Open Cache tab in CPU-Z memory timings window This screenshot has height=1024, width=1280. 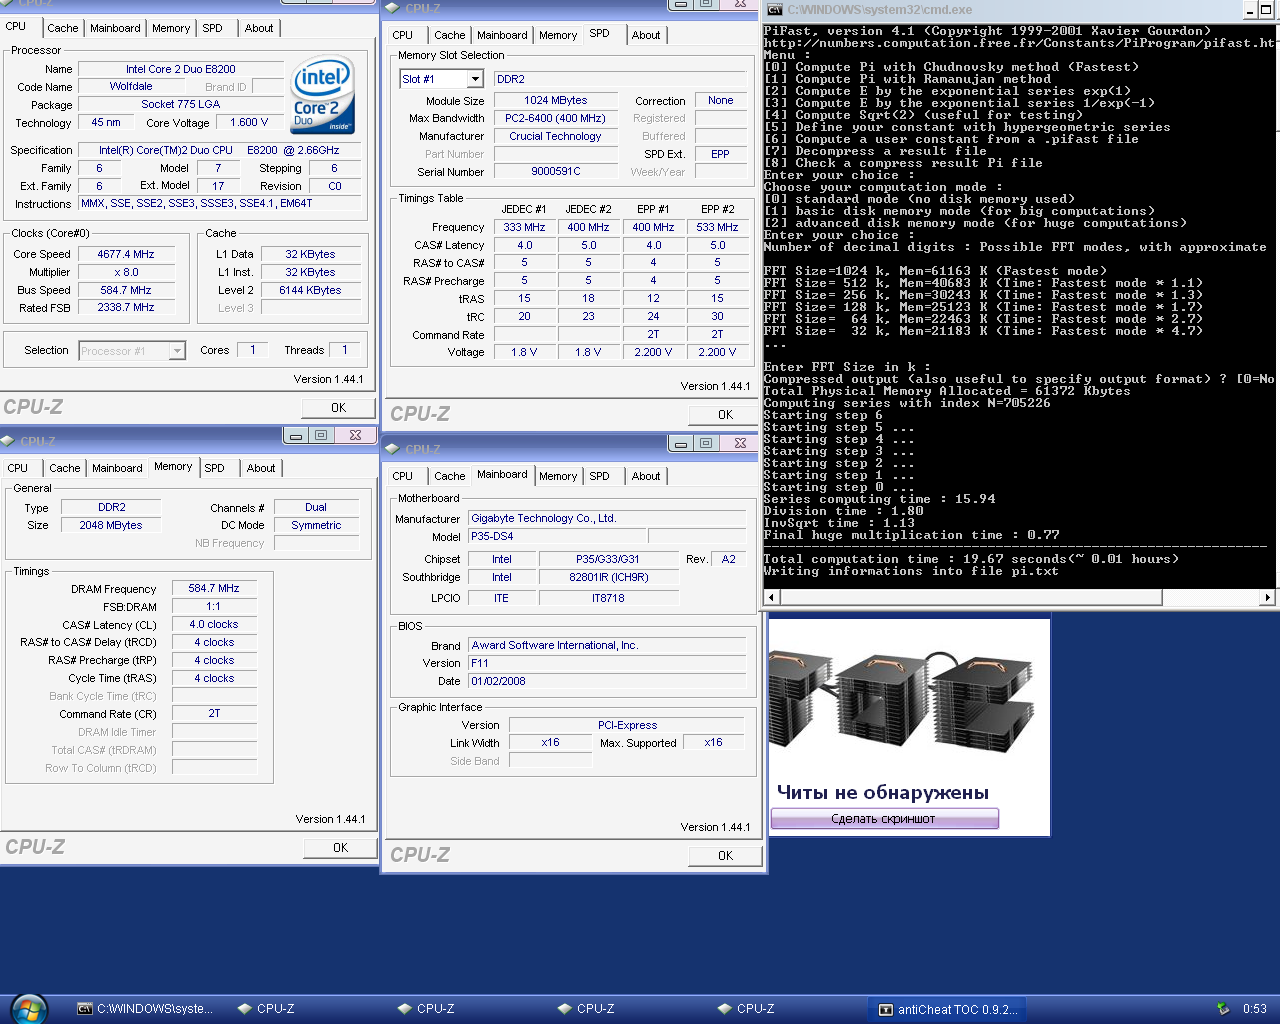click(65, 468)
